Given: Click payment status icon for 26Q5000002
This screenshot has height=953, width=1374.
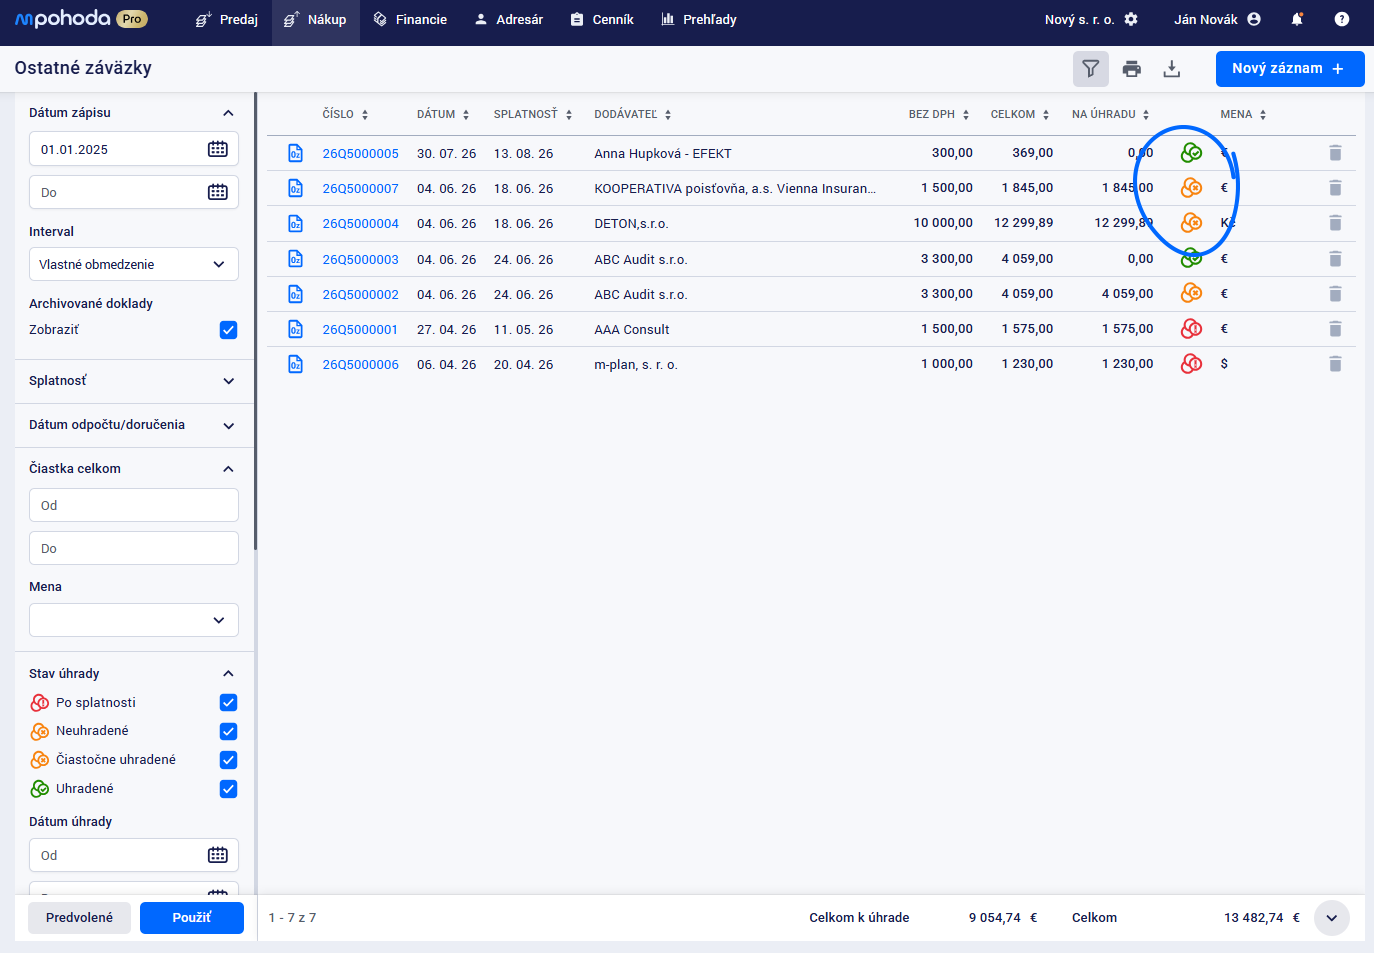Looking at the screenshot, I should 1191,293.
